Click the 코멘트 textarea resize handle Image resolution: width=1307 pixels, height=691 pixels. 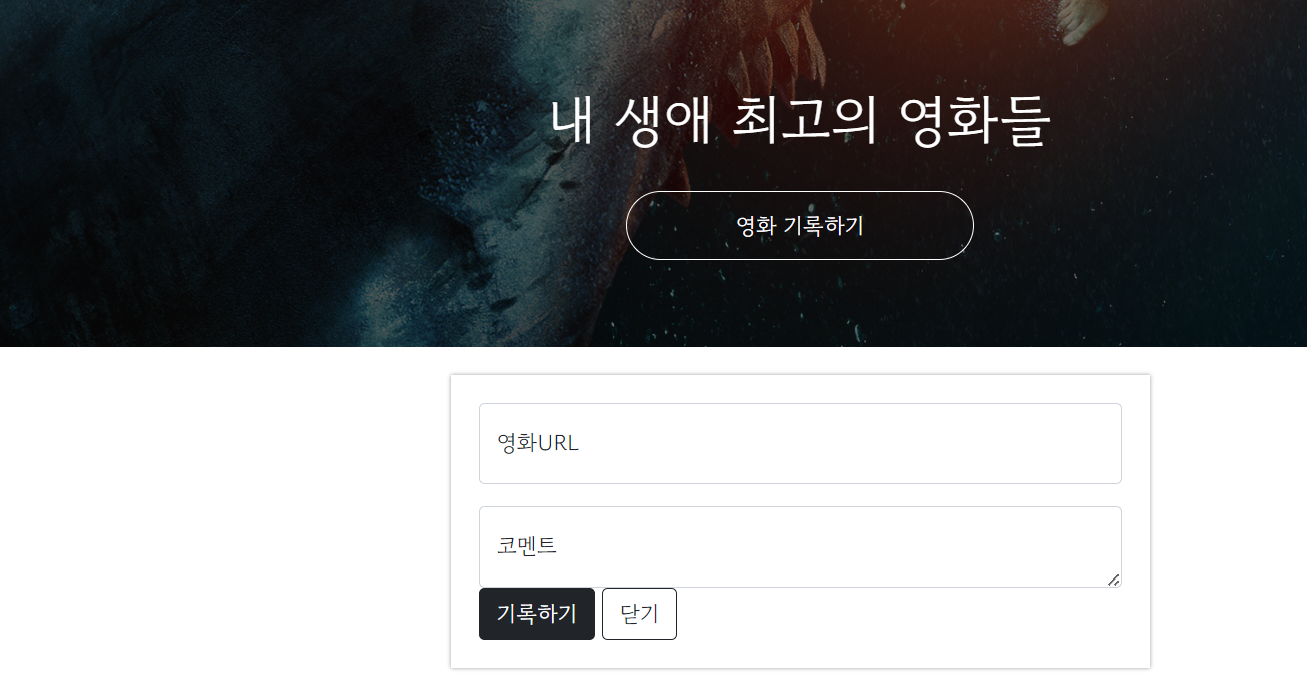click(1113, 580)
